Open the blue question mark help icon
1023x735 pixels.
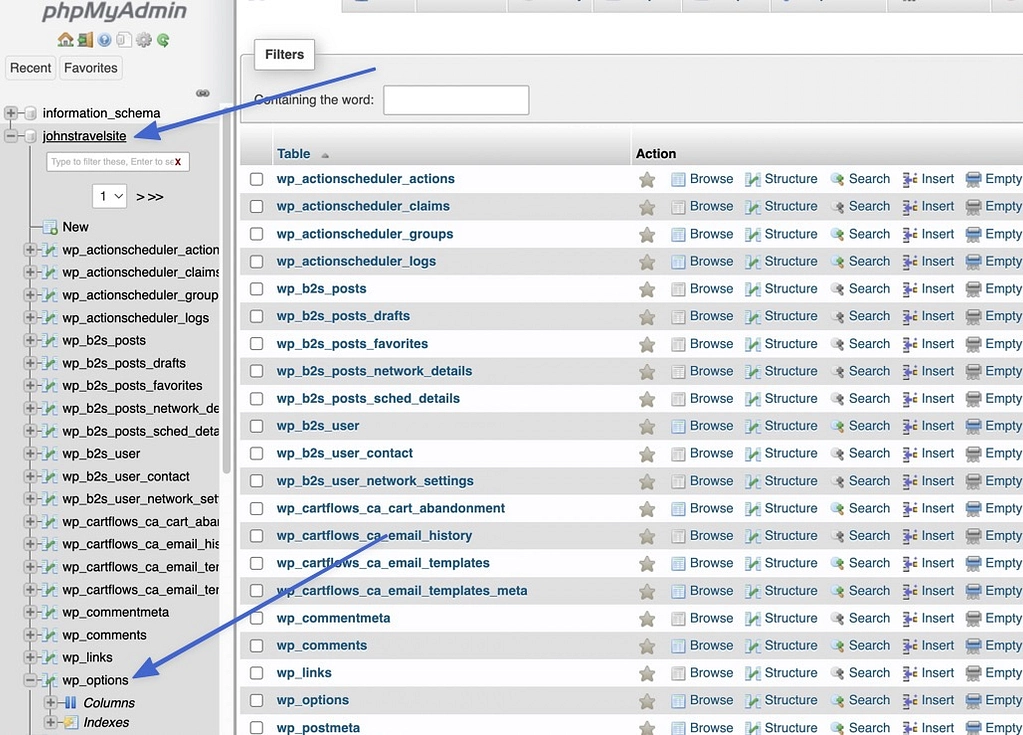[104, 40]
